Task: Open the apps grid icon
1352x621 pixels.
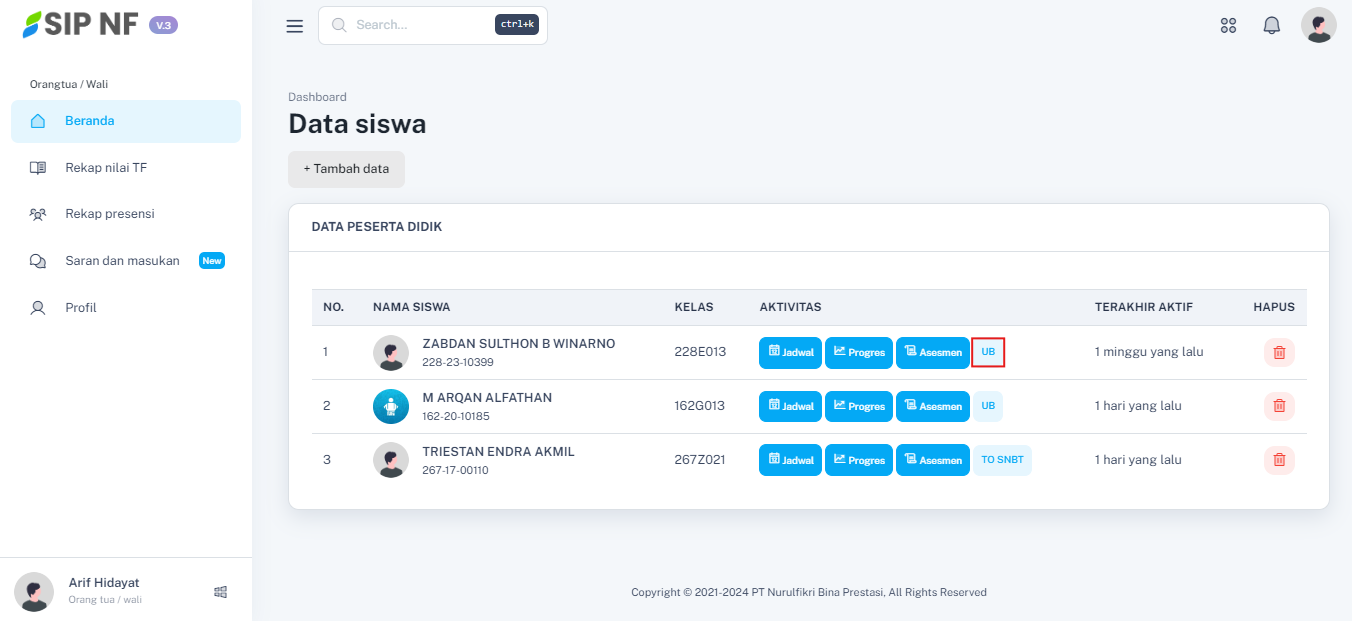Action: 1228,26
